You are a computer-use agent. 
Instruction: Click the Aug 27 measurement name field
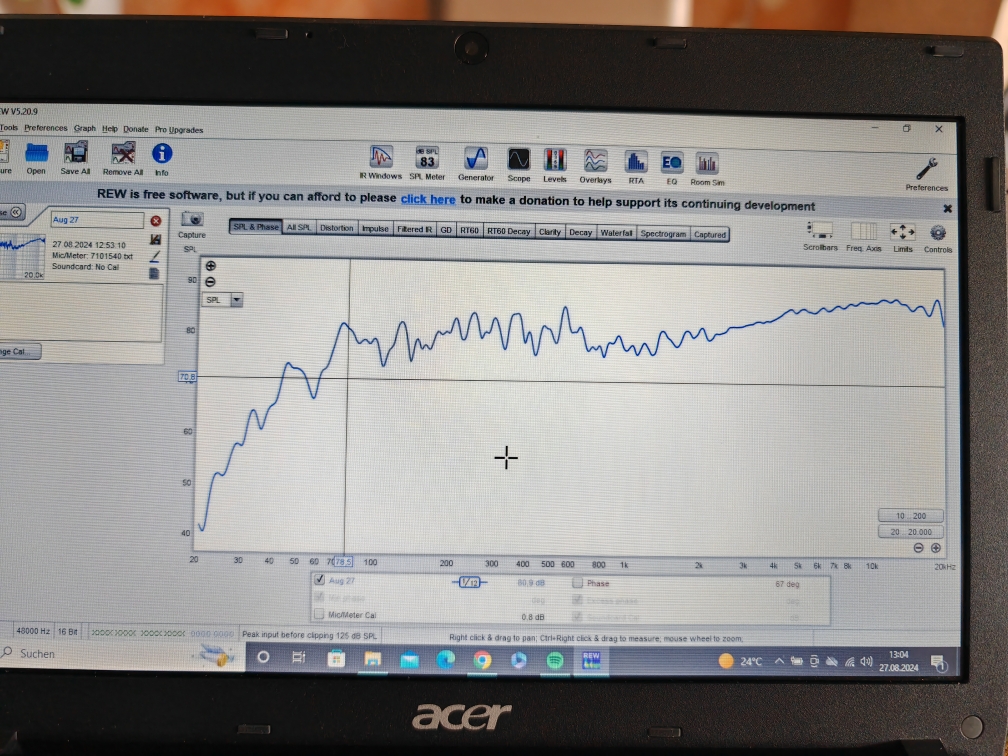[96, 220]
